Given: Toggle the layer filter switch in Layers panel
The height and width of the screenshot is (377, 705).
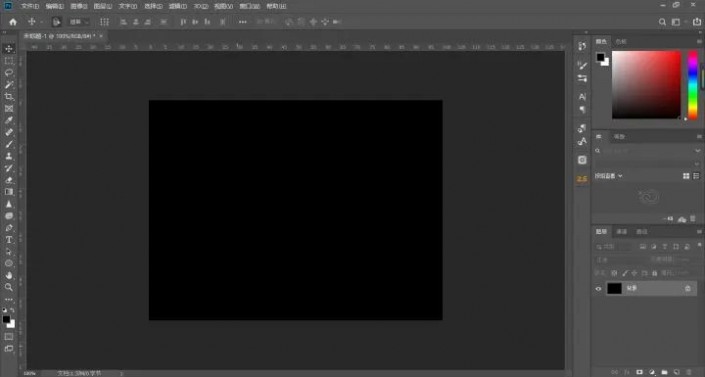Looking at the screenshot, I should coord(699,246).
